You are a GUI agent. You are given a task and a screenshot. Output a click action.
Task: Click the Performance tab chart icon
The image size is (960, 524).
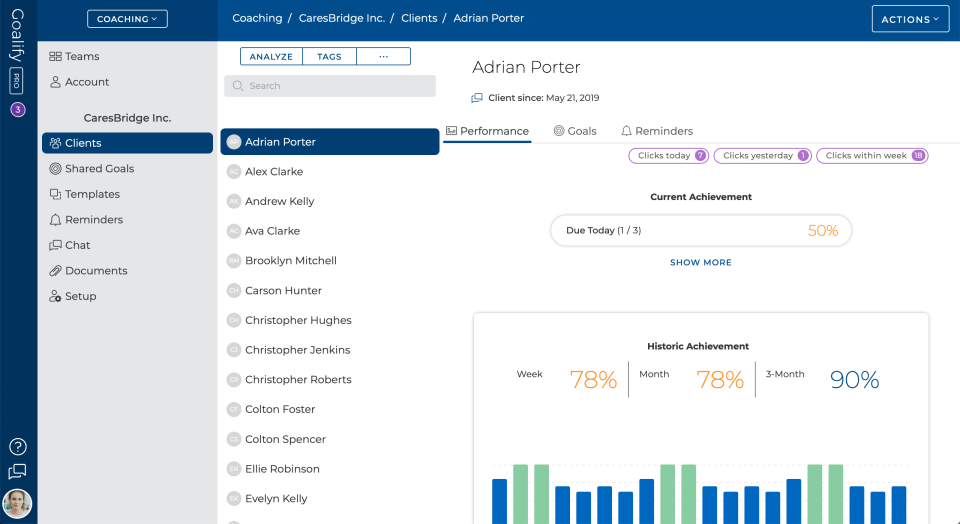point(452,131)
